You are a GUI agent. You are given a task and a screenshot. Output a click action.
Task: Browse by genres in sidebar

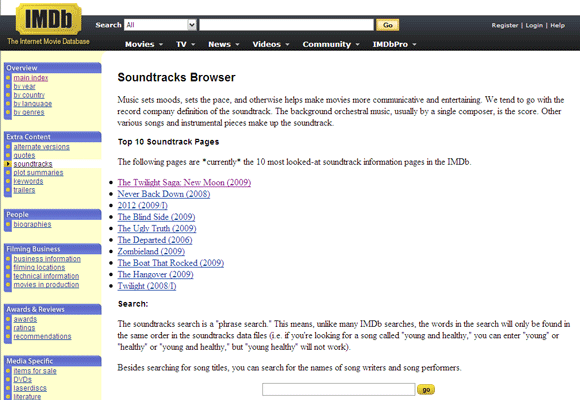click(x=29, y=112)
